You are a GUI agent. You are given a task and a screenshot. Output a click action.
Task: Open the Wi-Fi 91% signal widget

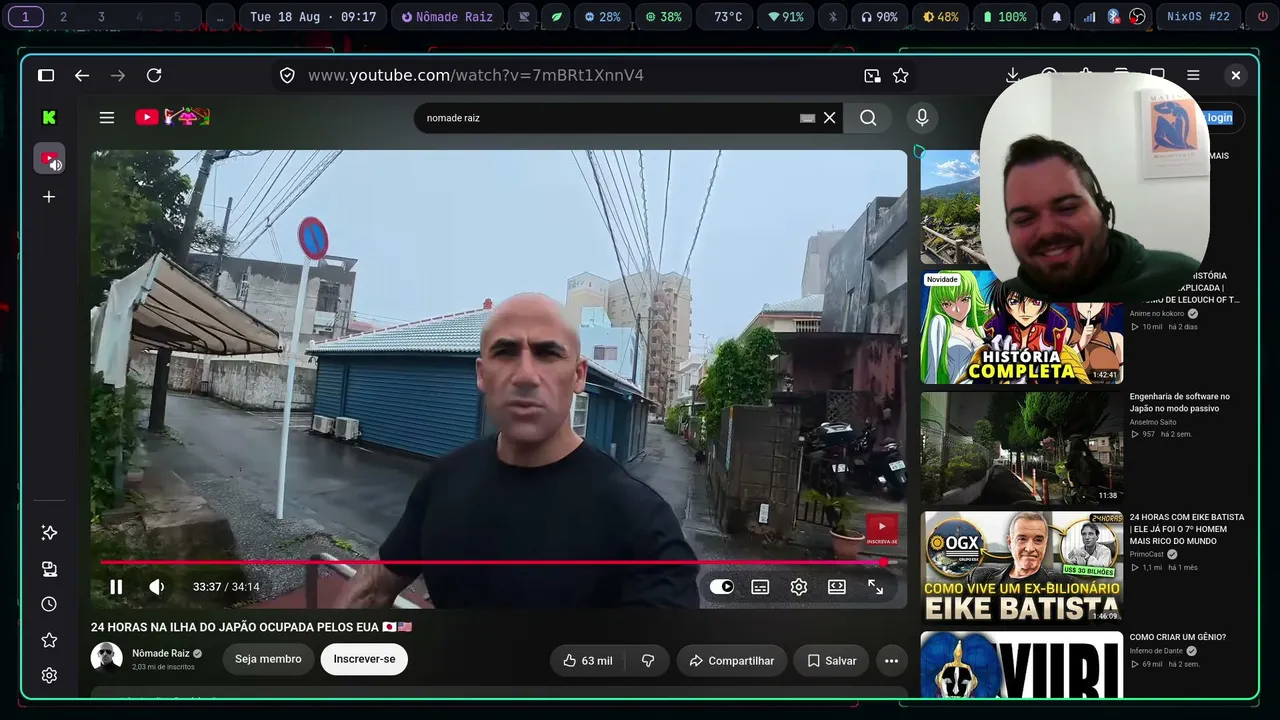tap(786, 17)
